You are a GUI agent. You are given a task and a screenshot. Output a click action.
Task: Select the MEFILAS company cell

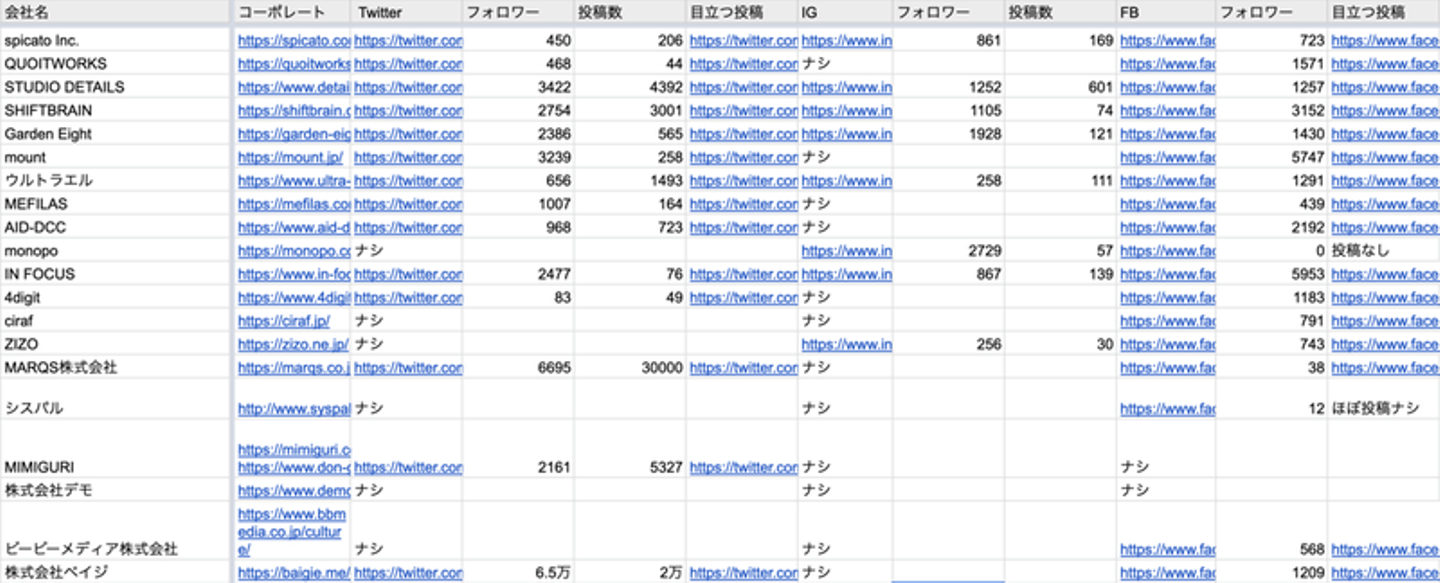point(116,204)
